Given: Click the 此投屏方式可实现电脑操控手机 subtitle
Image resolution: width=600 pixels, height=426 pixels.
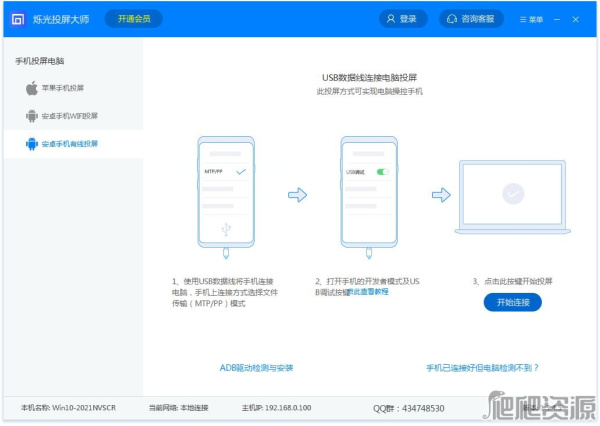Looking at the screenshot, I should 369,91.
